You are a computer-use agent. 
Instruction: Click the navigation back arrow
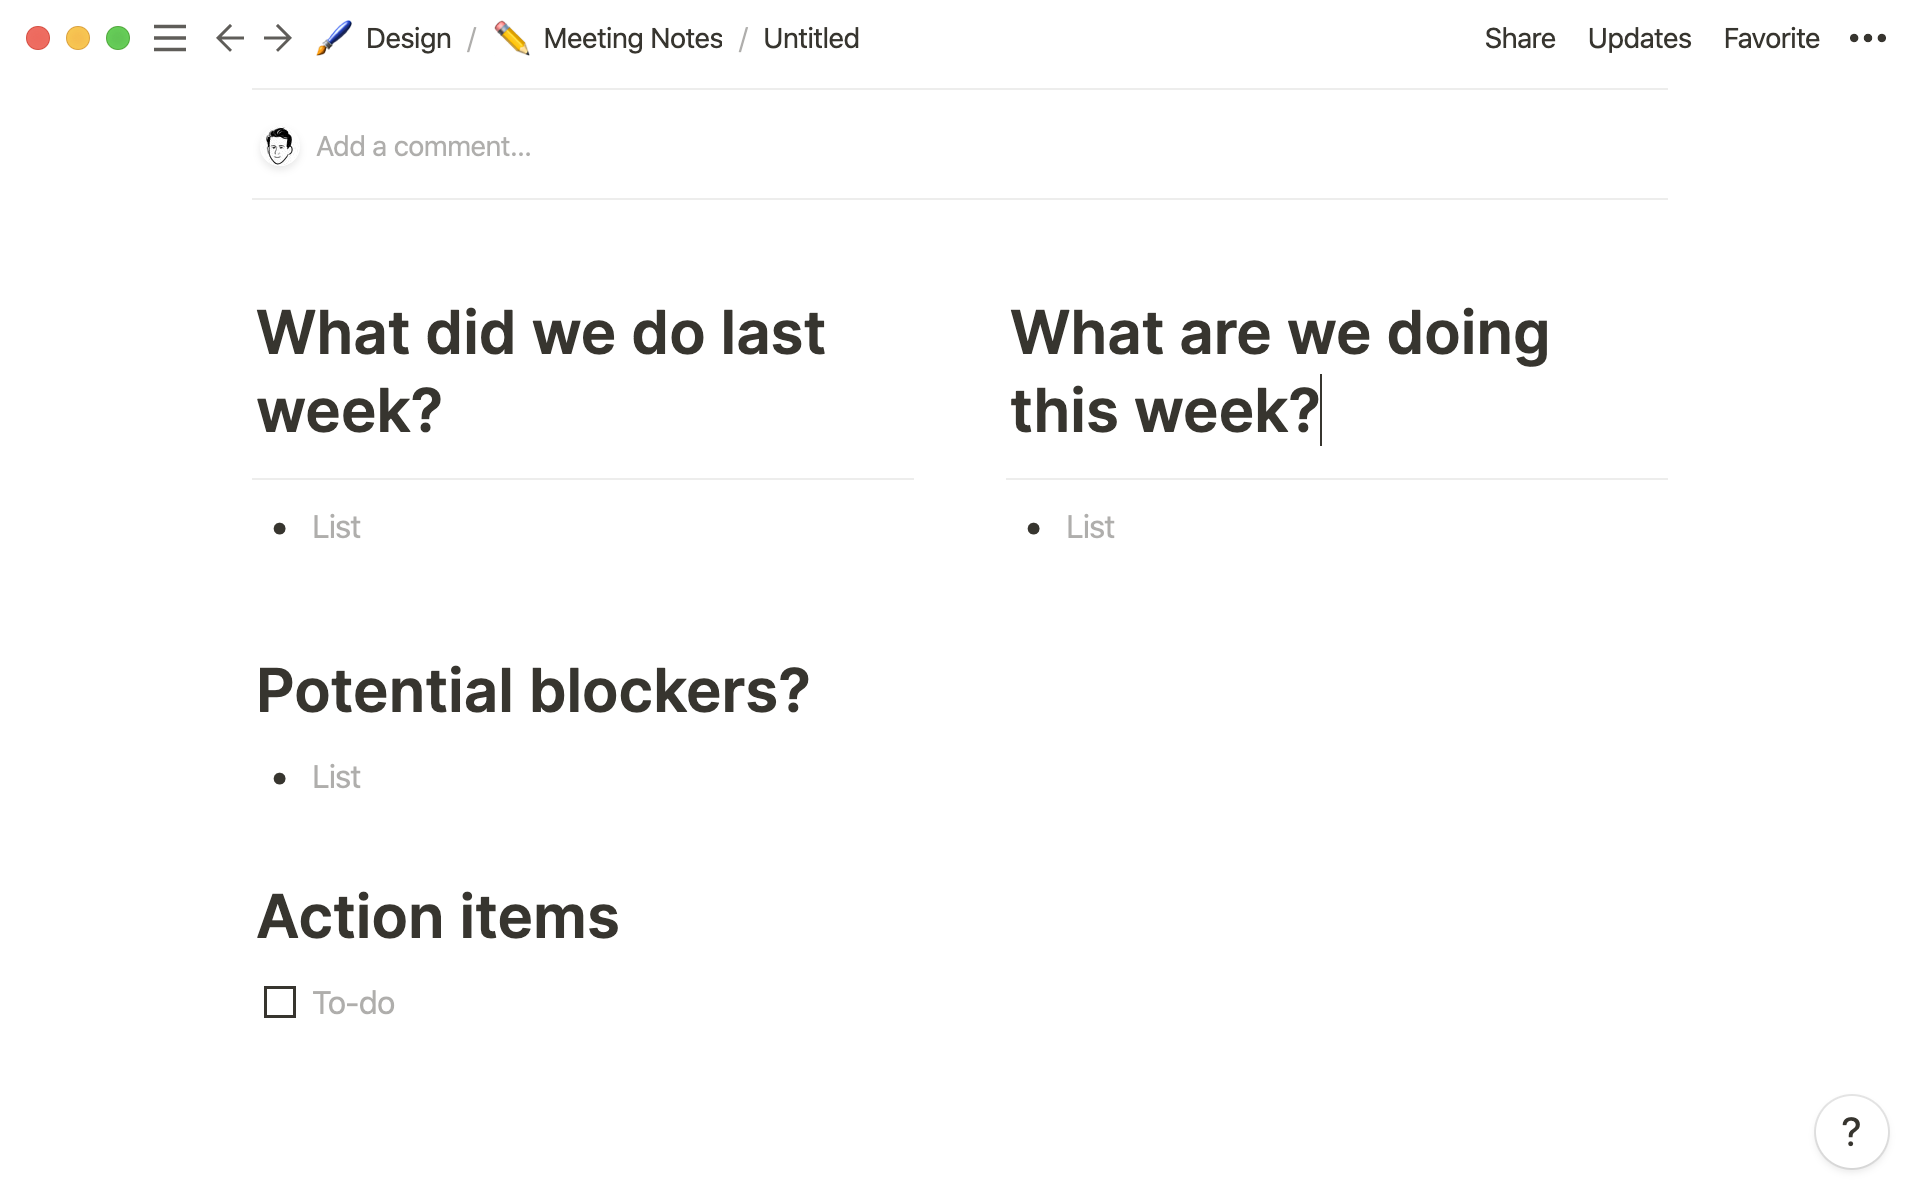click(227, 39)
